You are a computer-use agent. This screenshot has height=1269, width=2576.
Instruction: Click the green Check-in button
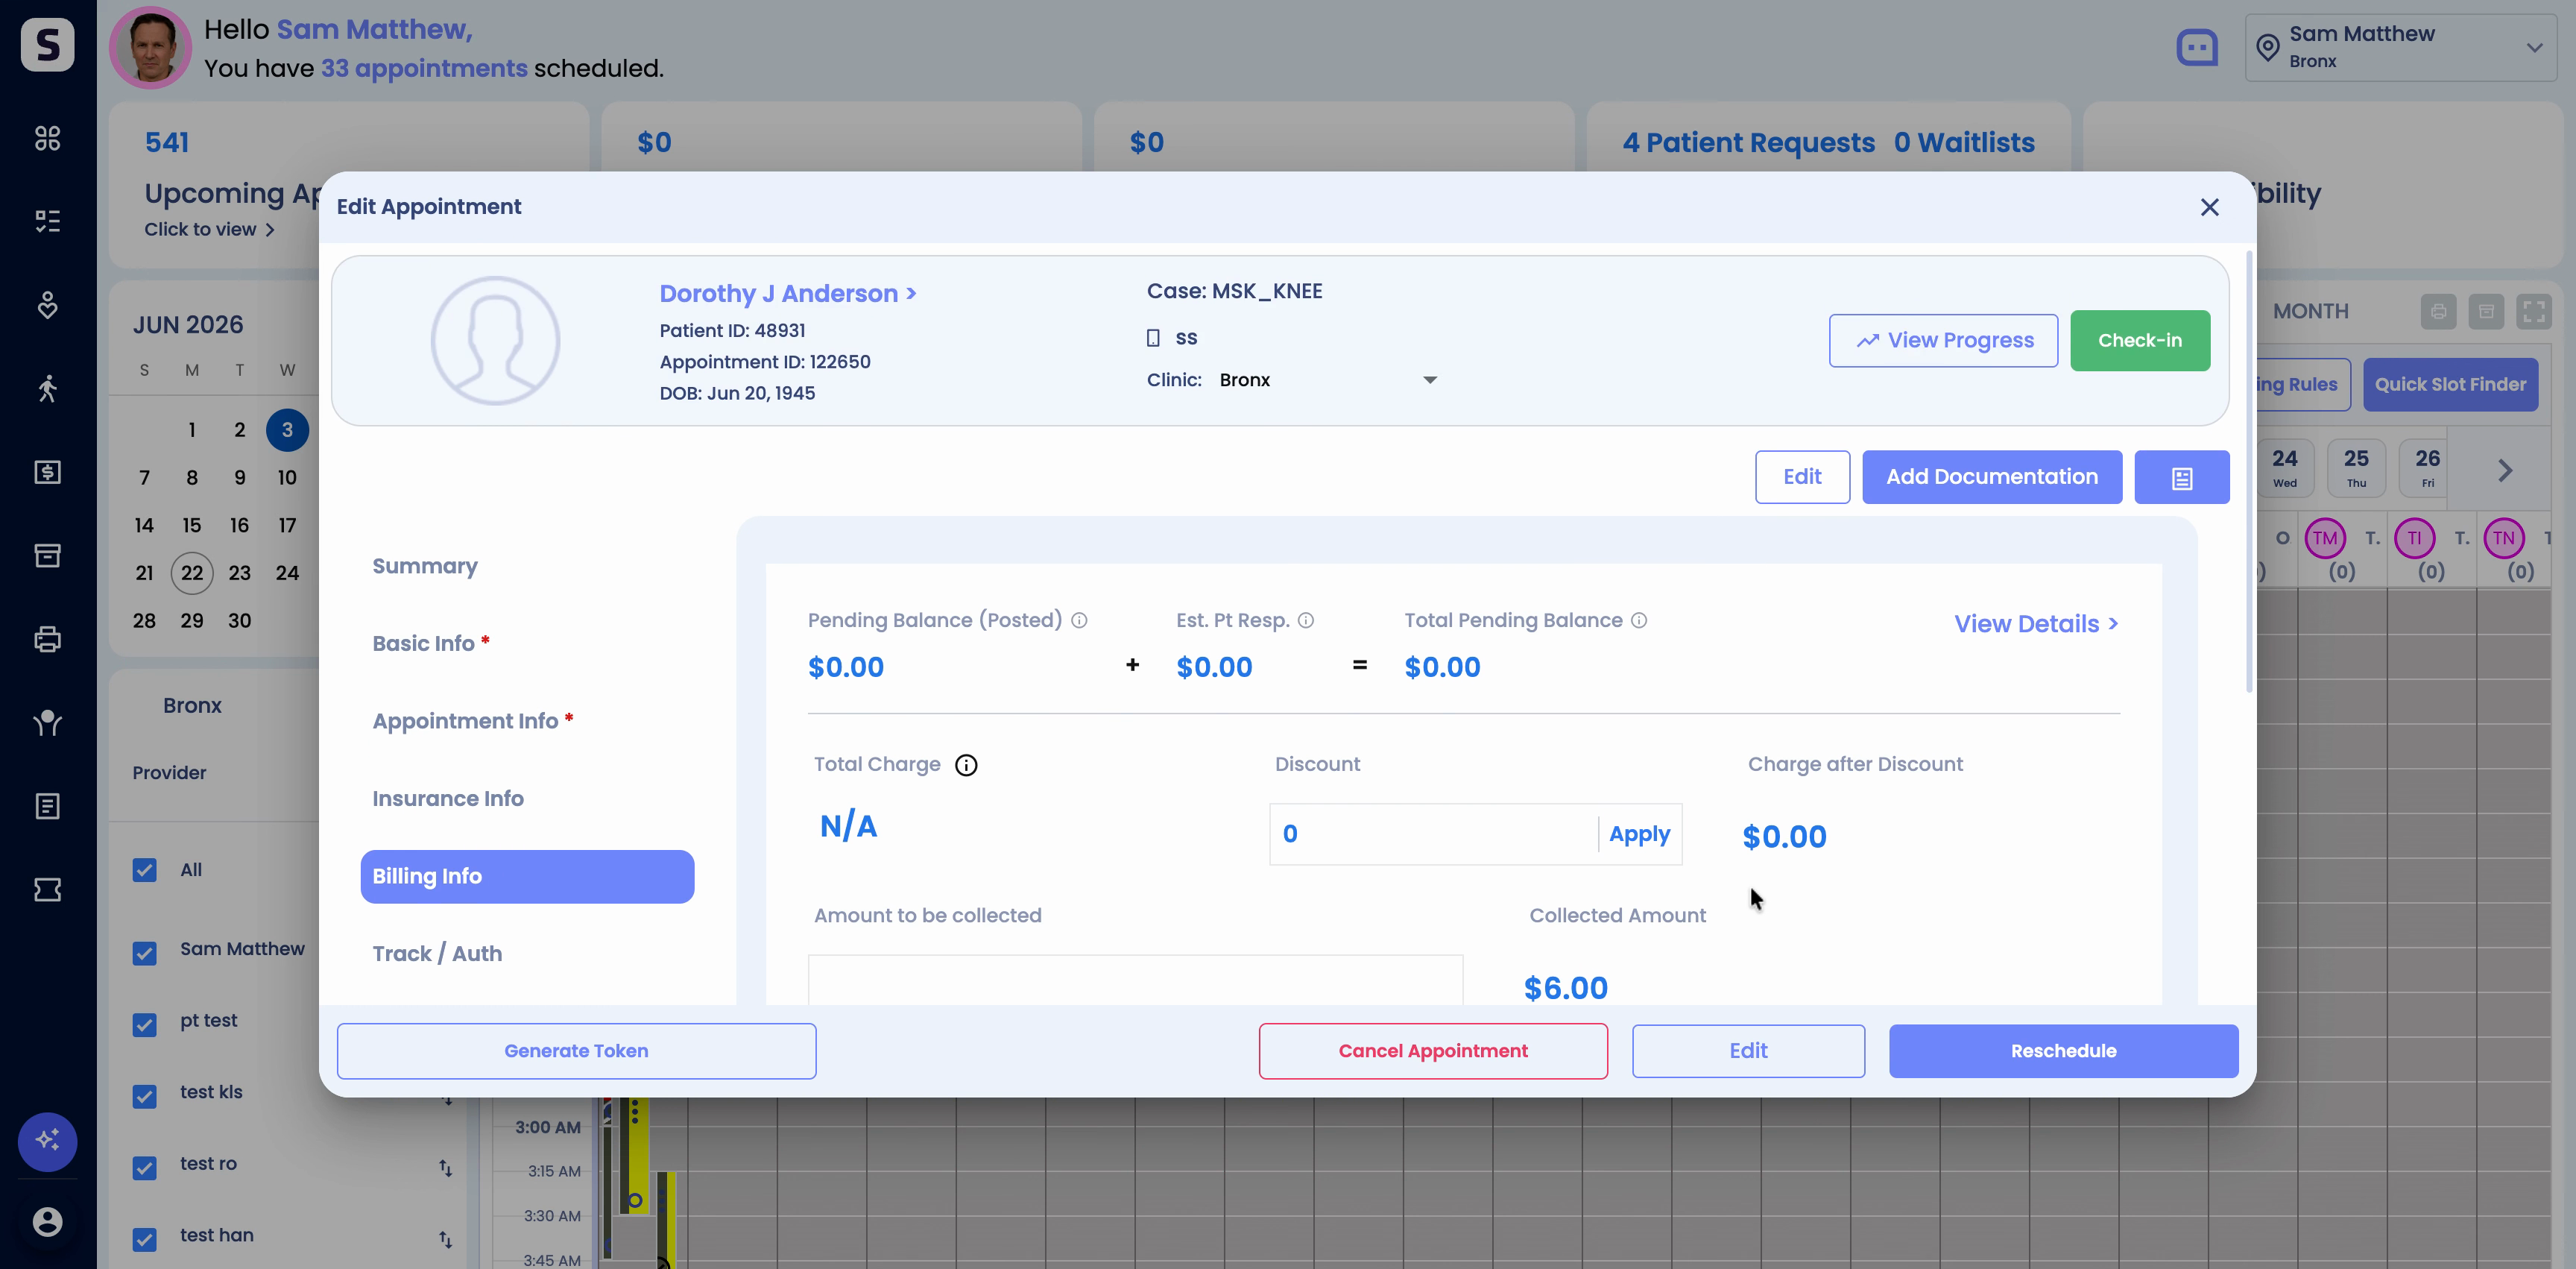[2139, 340]
